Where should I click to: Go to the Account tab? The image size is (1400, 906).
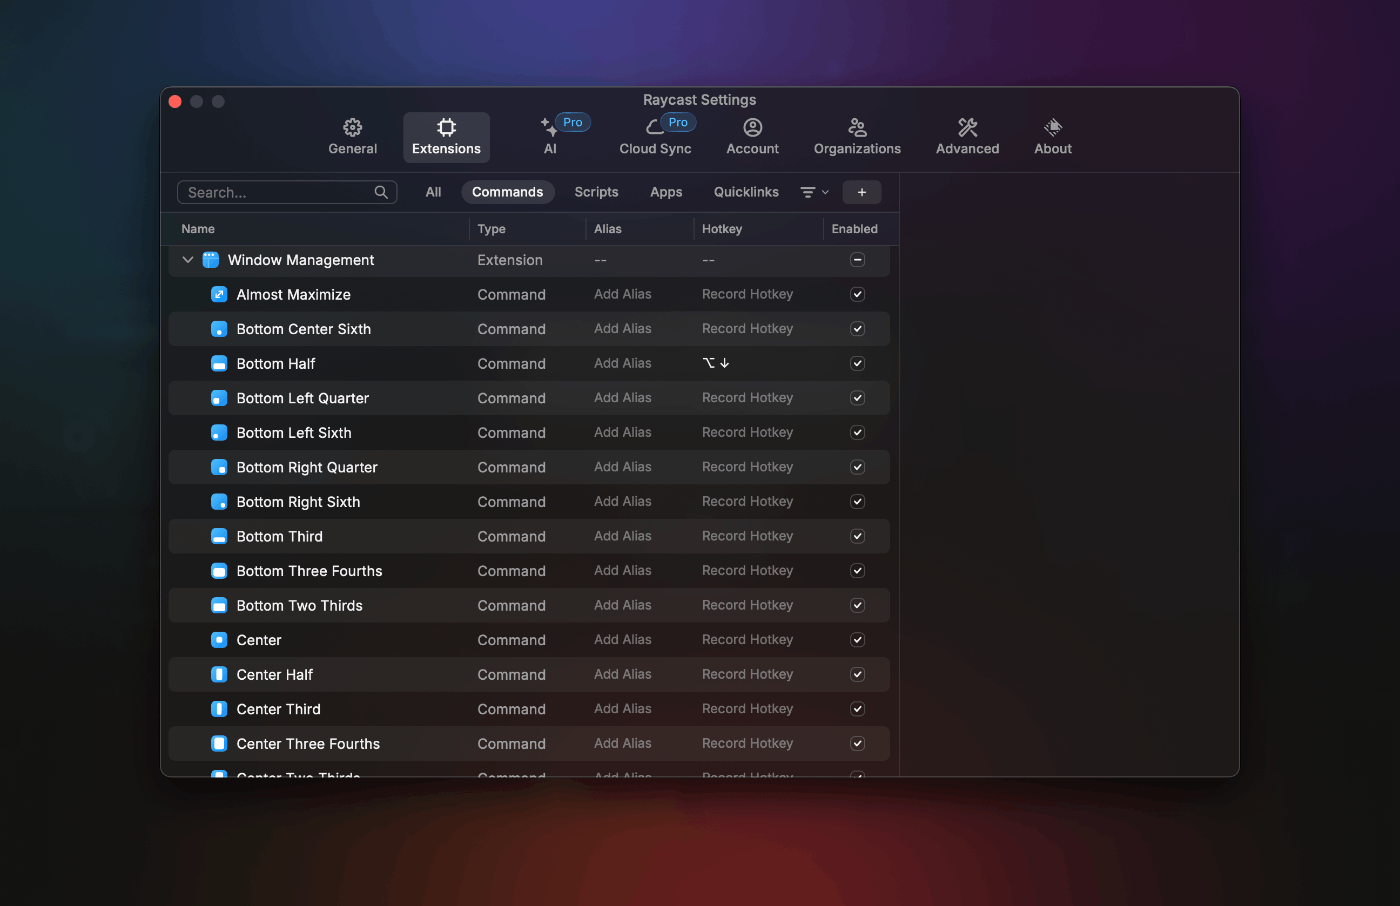coord(752,137)
